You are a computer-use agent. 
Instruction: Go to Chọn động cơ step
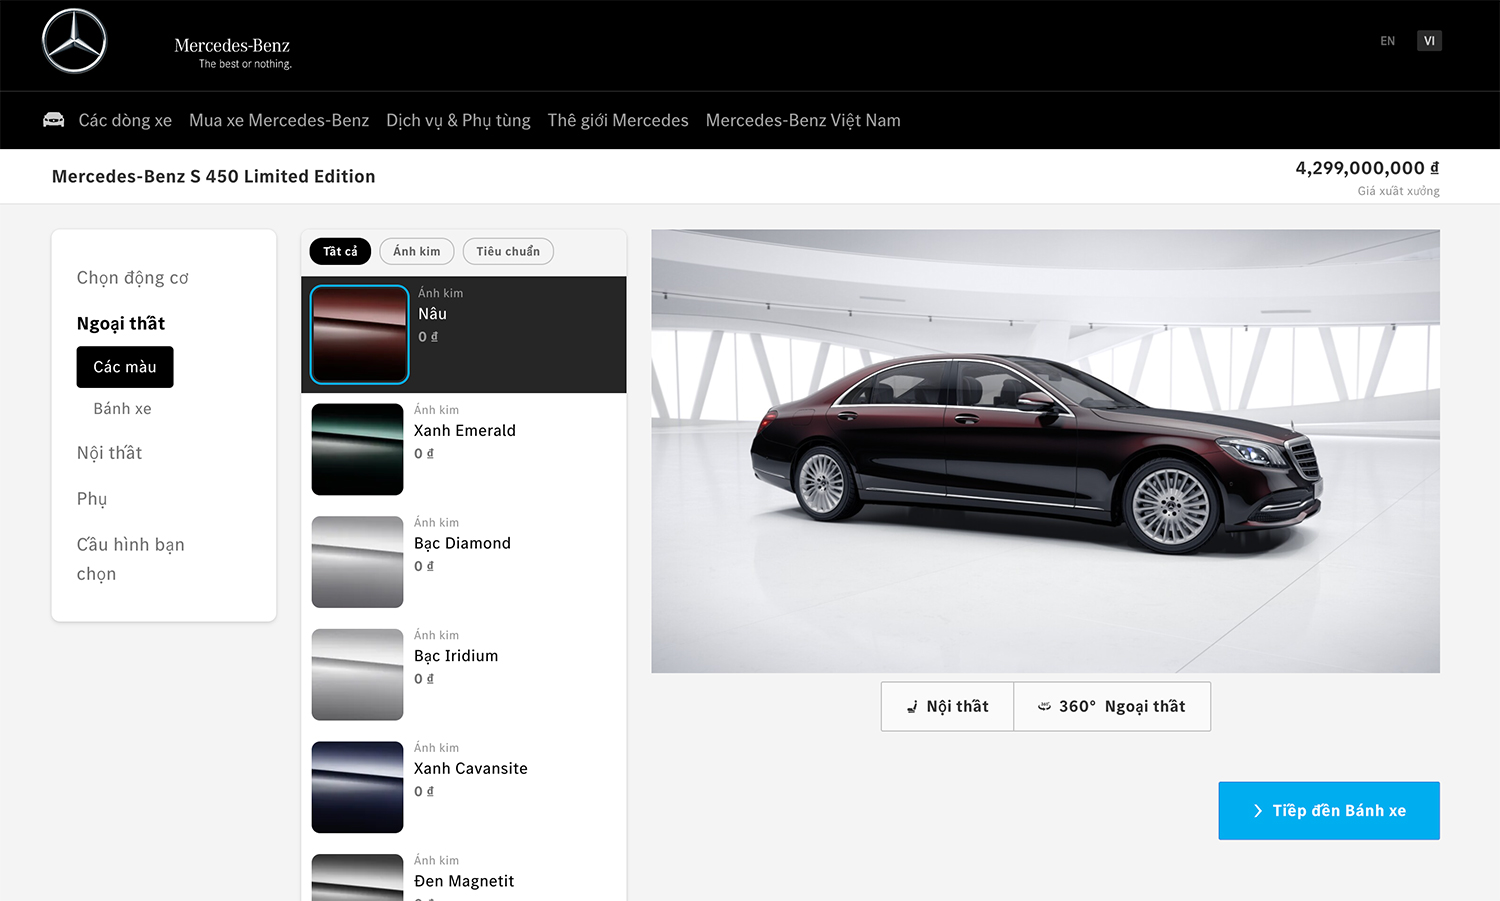(133, 278)
